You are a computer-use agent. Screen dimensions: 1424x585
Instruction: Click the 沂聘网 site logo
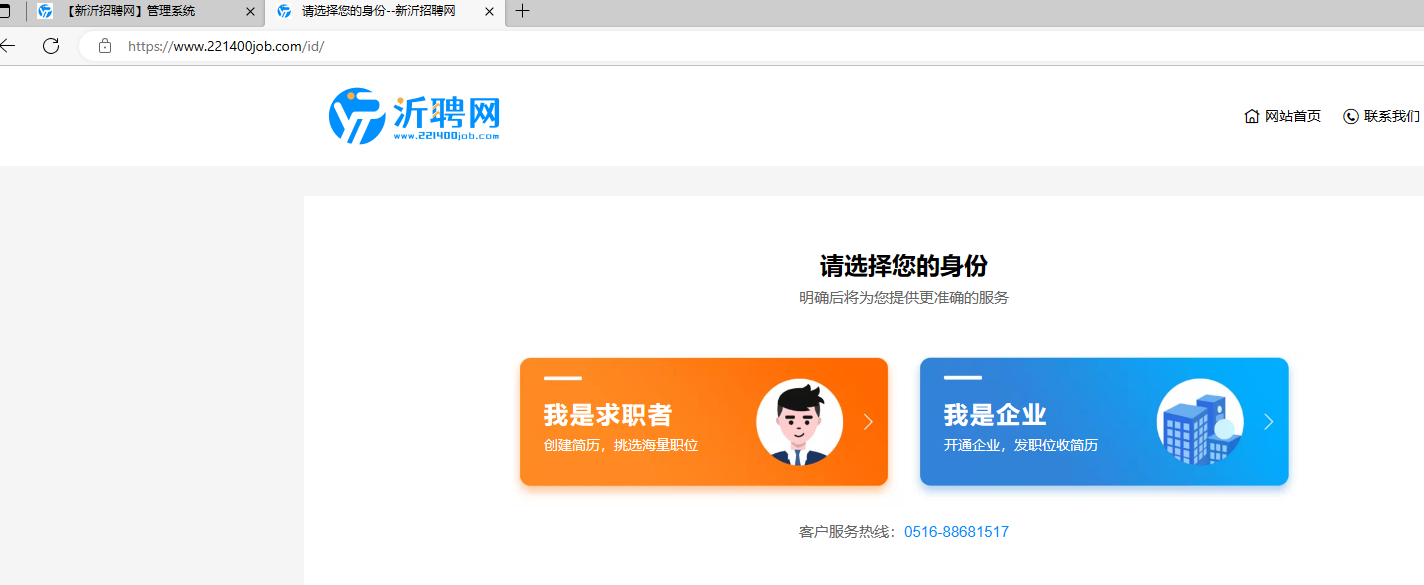pyautogui.click(x=414, y=116)
